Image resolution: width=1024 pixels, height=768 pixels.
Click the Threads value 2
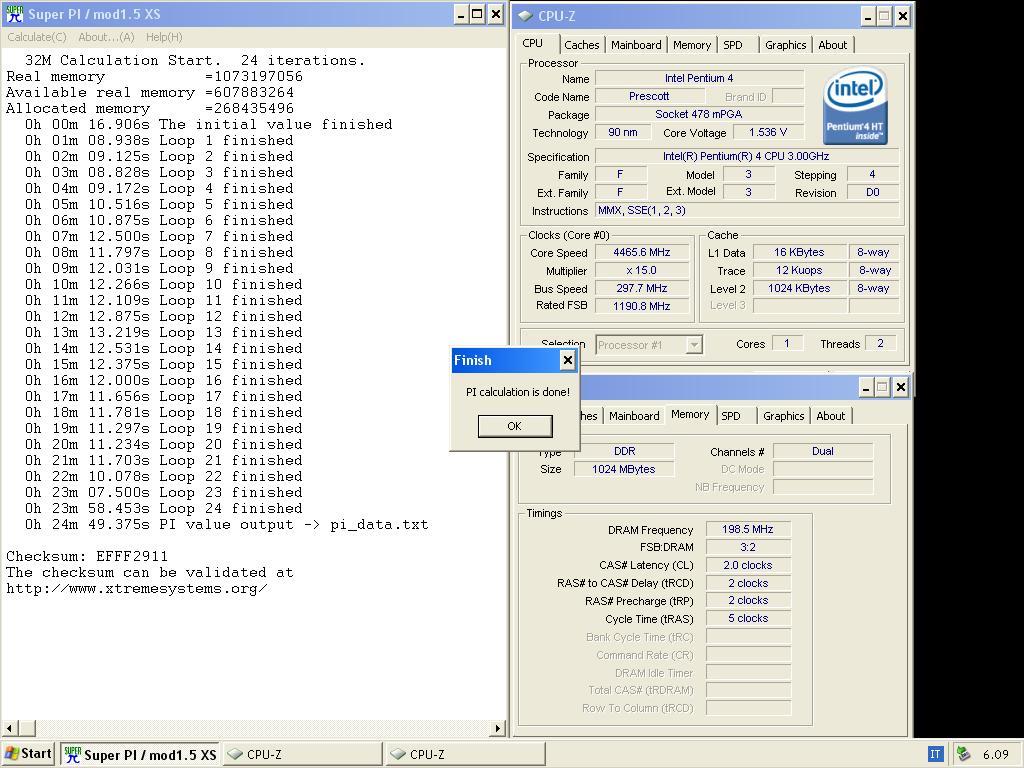click(x=880, y=344)
